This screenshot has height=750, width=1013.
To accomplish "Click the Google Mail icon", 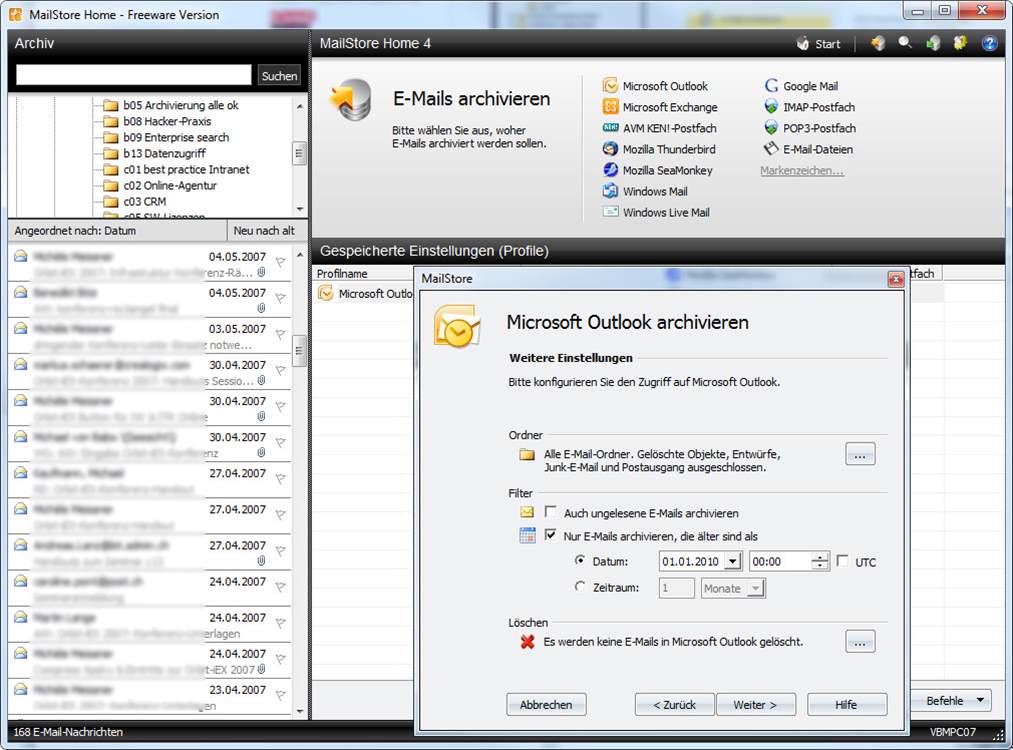I will click(771, 85).
